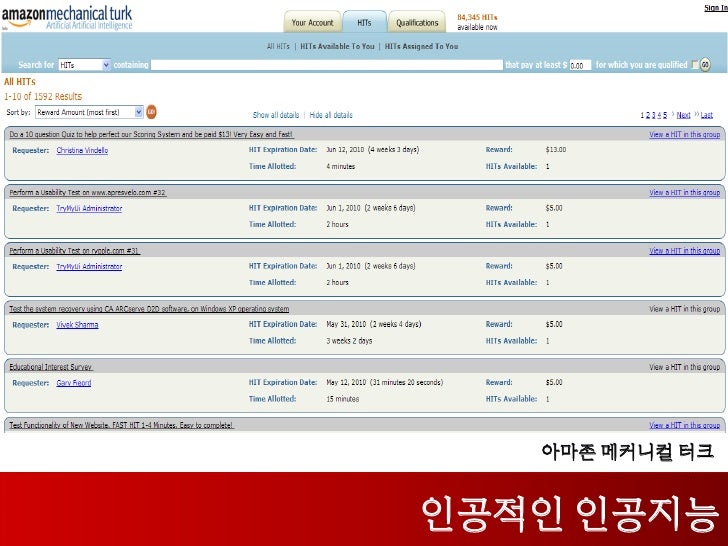728x546 pixels.
Task: Open requester Vivek Sharma's profile
Action: [x=77, y=325]
